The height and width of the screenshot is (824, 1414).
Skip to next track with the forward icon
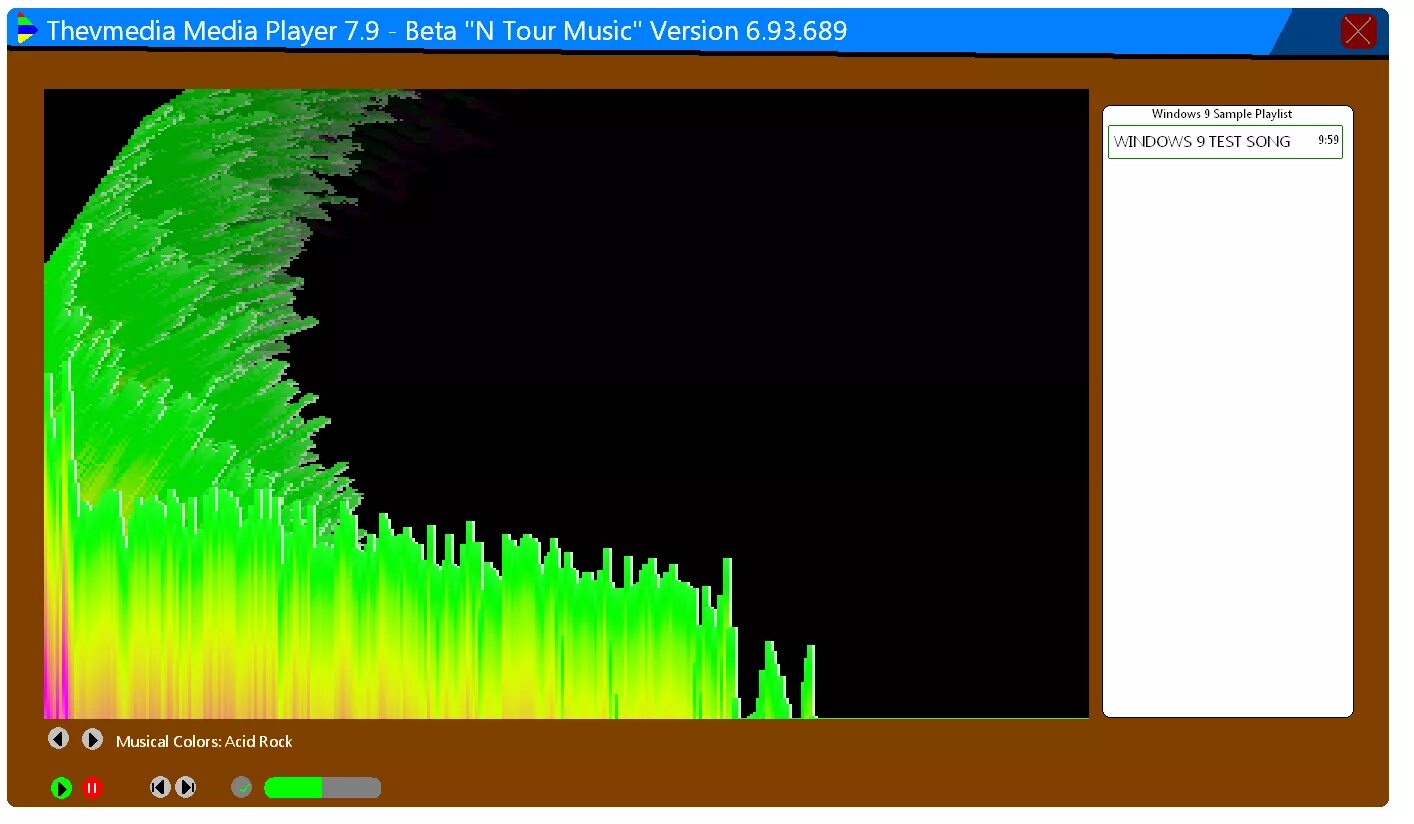[x=186, y=787]
